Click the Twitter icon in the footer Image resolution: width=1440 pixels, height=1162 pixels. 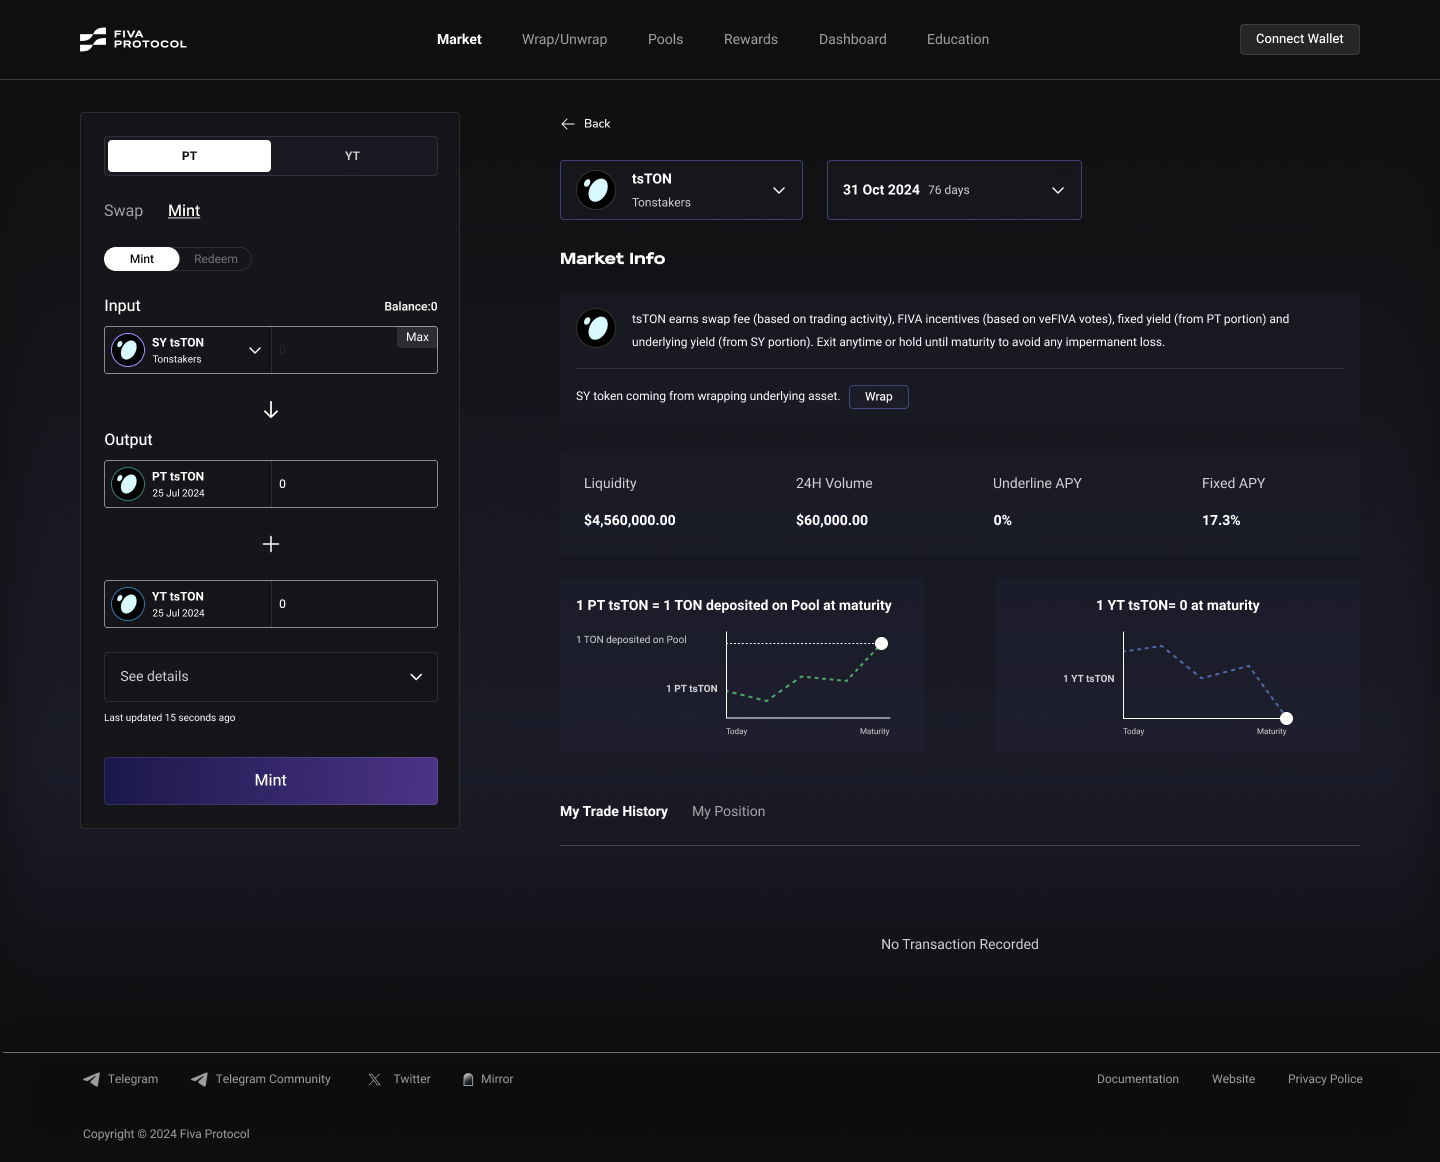372,1079
